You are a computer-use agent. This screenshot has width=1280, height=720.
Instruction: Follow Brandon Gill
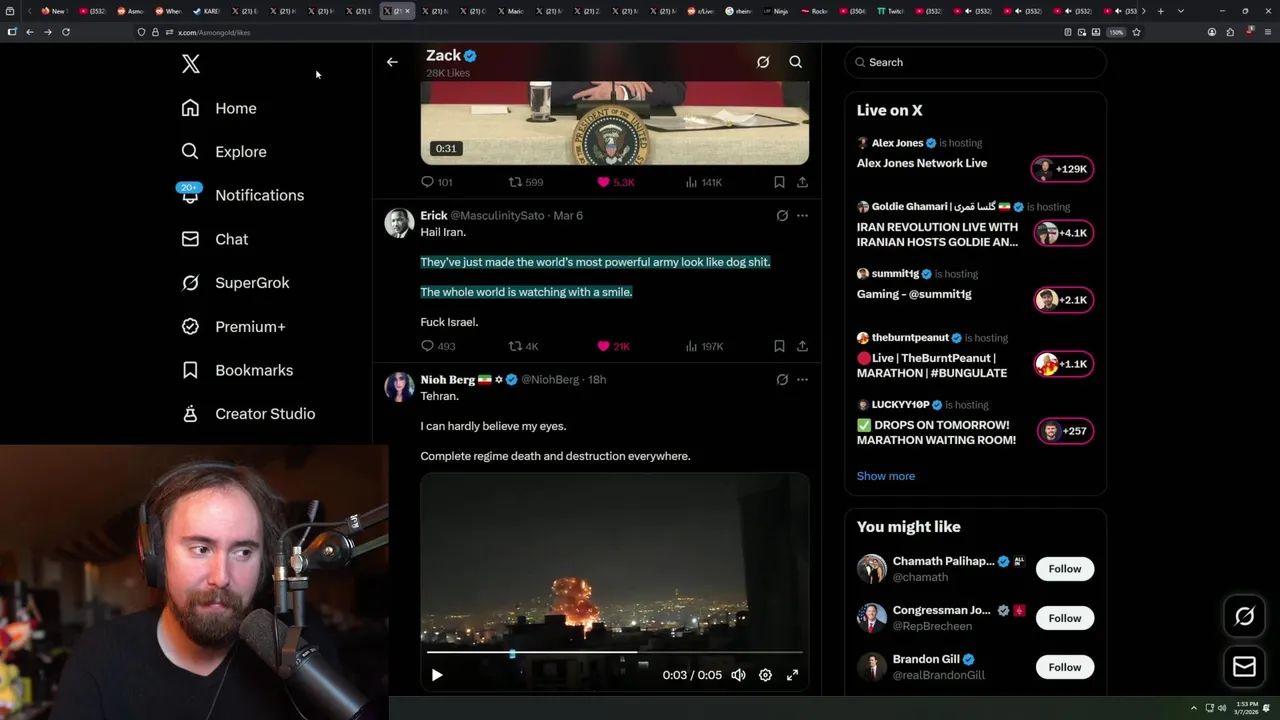coord(1065,667)
